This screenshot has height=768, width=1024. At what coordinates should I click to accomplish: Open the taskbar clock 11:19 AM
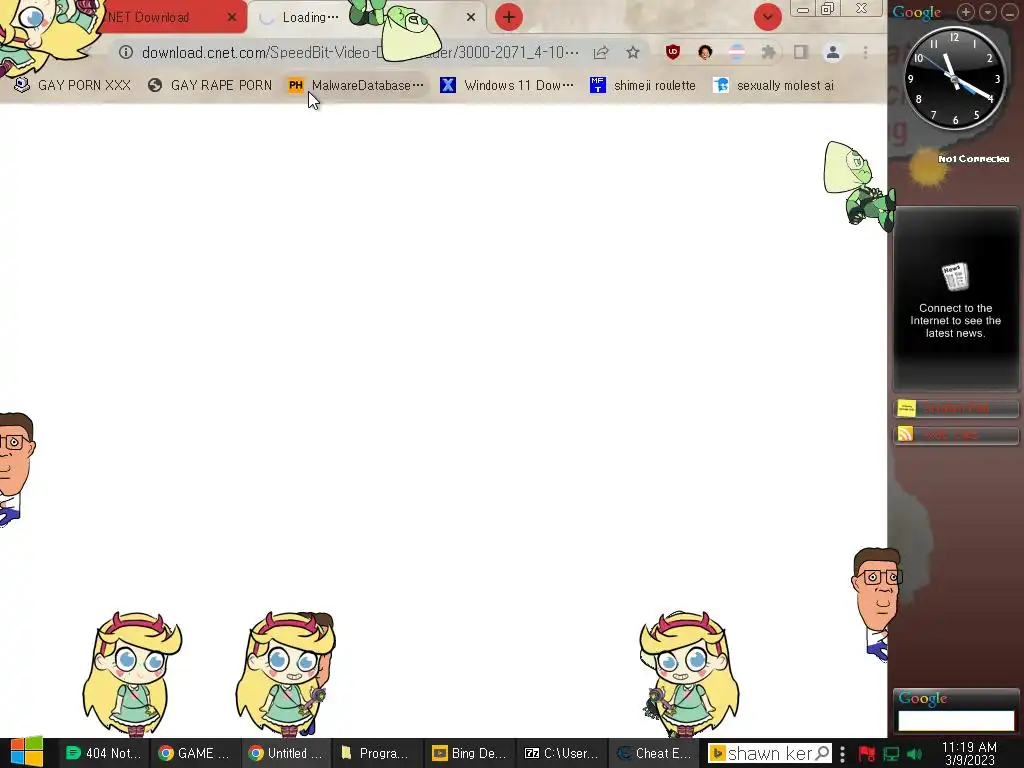969,753
